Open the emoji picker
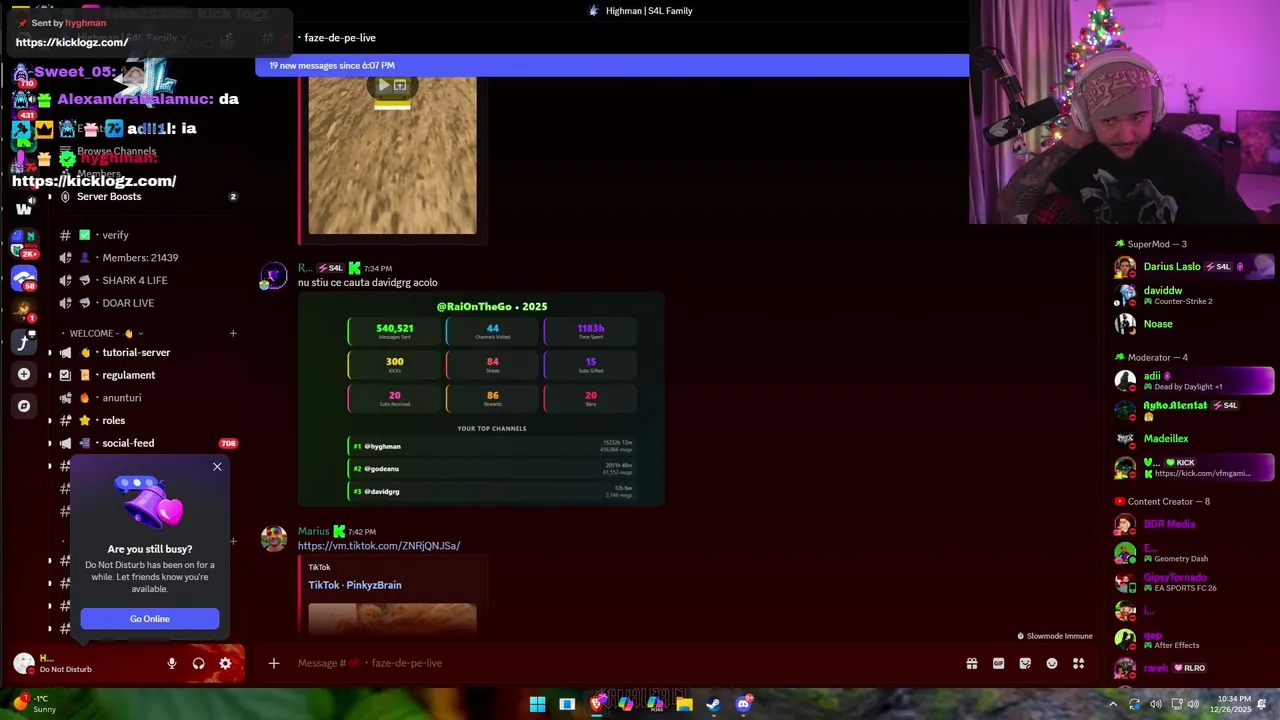This screenshot has width=1280, height=720. [x=1052, y=663]
